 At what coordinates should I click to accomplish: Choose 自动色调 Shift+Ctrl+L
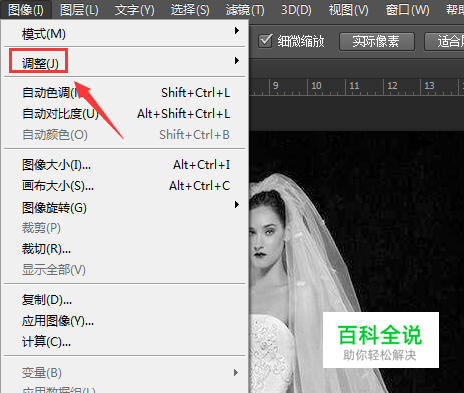coord(125,93)
